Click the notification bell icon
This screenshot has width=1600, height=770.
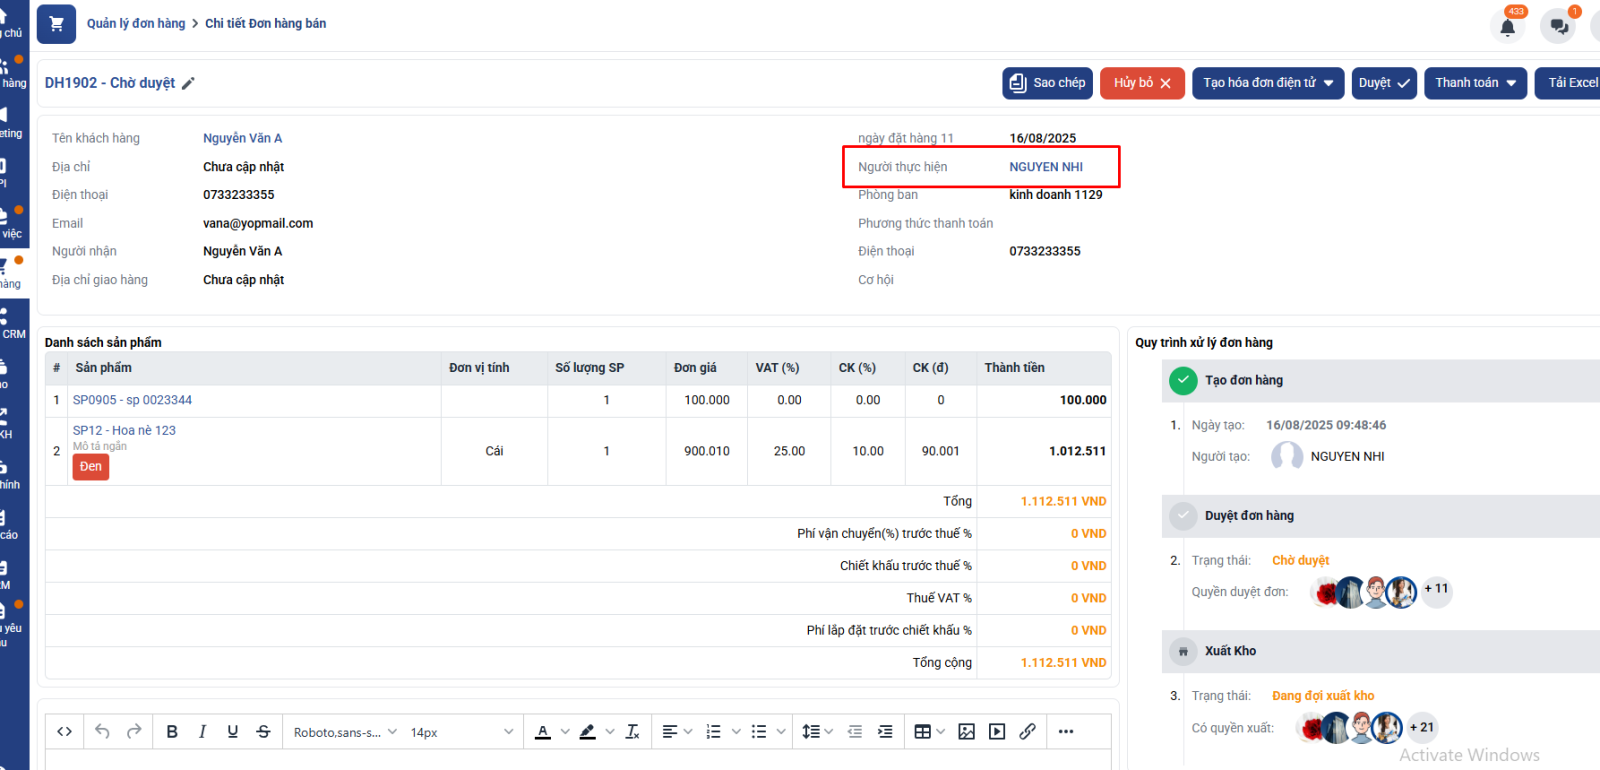pyautogui.click(x=1507, y=27)
